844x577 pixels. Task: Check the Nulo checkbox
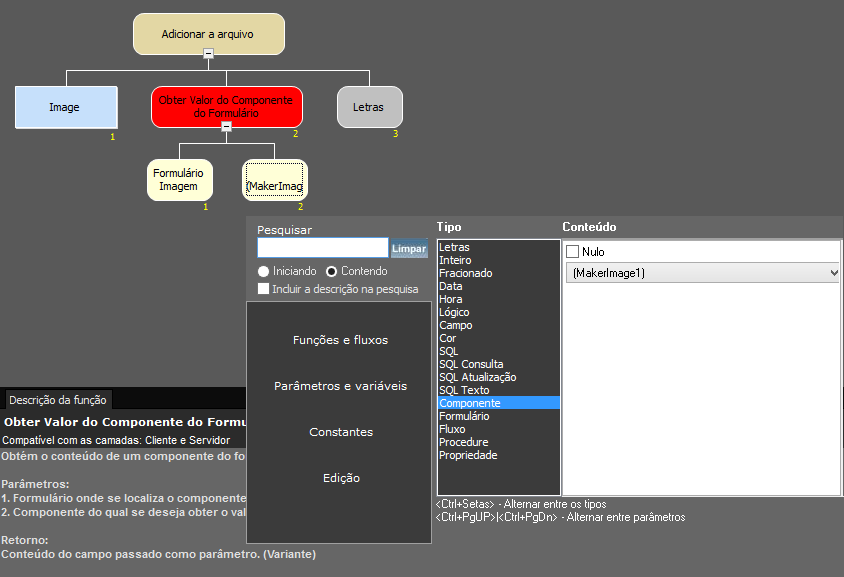[573, 252]
